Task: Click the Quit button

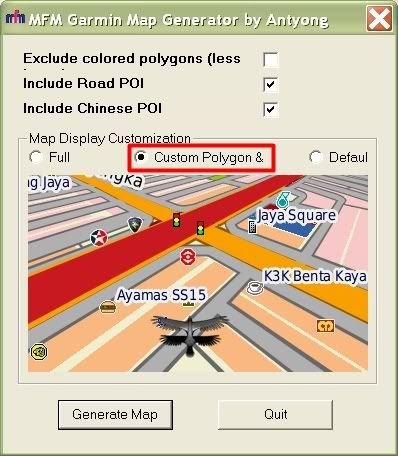Action: 275,415
